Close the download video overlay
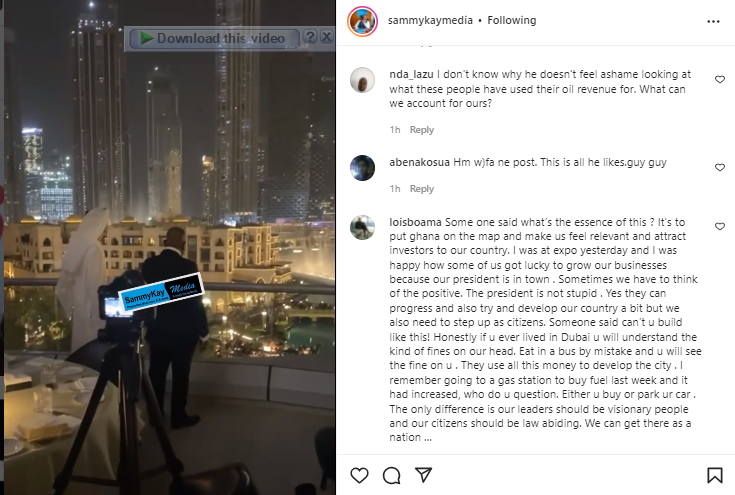 click(x=327, y=37)
